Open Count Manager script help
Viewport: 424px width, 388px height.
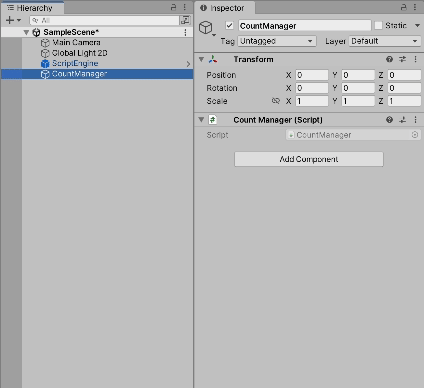tap(389, 120)
